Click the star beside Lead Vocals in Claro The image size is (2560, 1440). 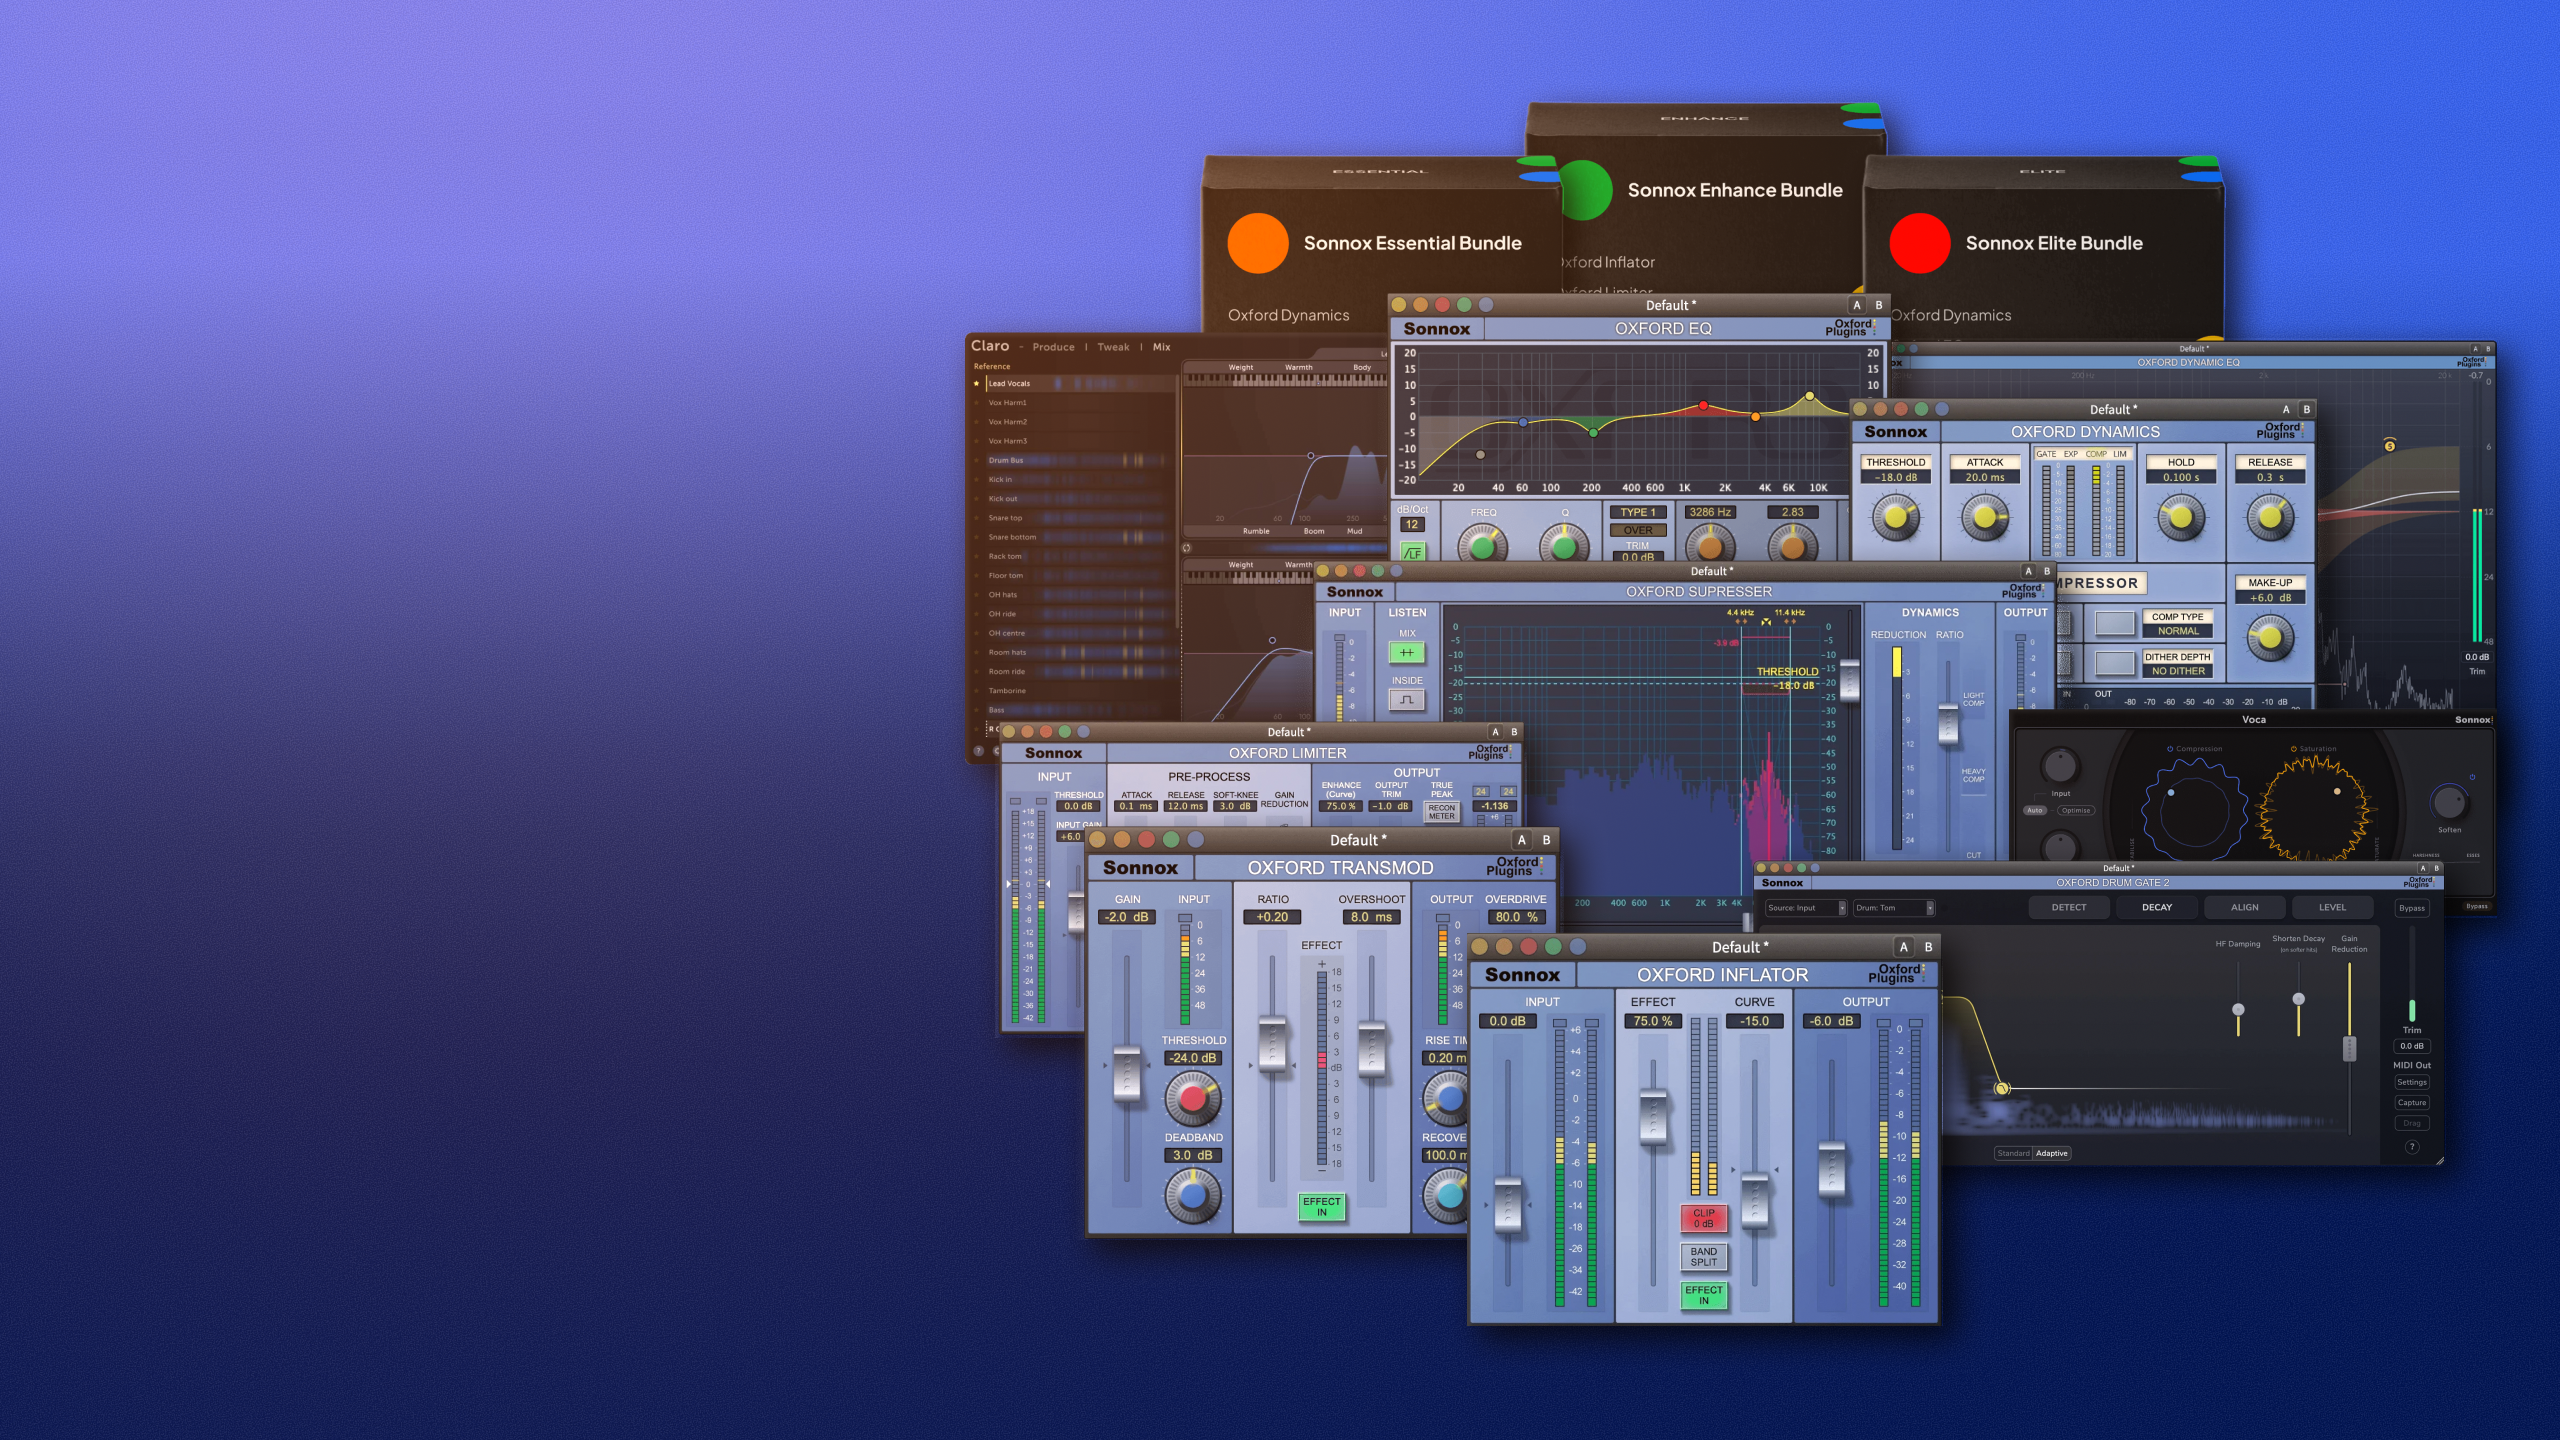[x=977, y=383]
